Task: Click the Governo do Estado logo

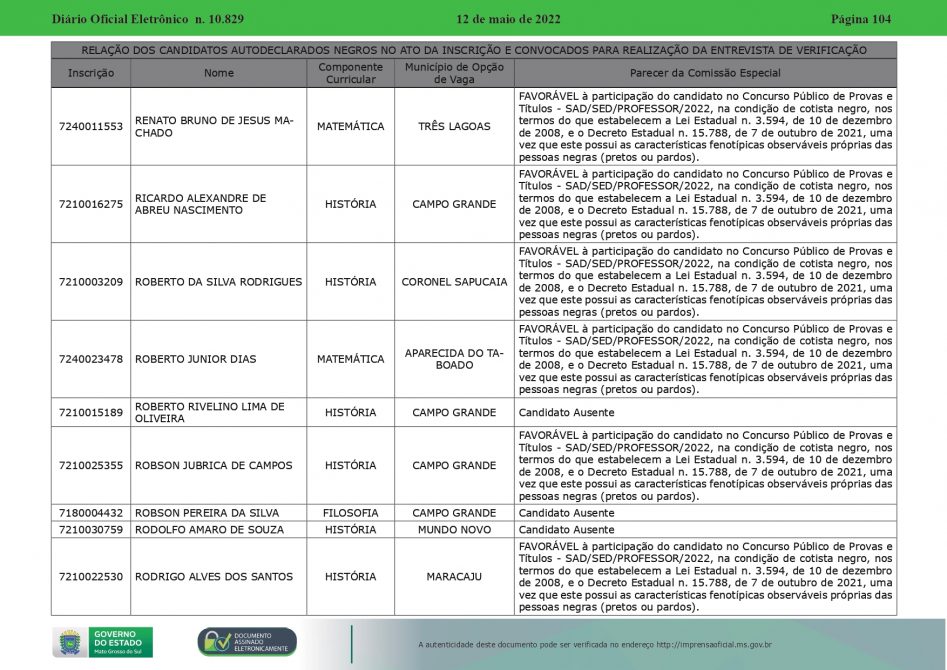Action: click(x=102, y=642)
